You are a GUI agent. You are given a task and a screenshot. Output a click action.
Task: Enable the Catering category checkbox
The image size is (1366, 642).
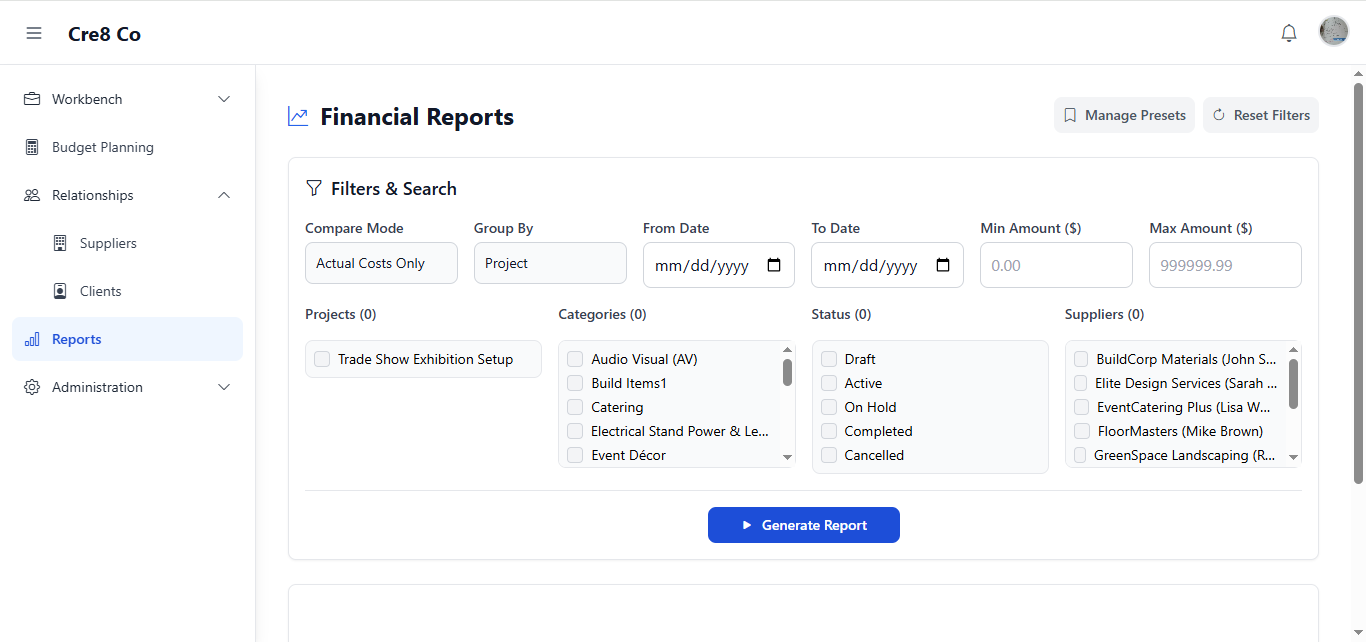click(575, 407)
